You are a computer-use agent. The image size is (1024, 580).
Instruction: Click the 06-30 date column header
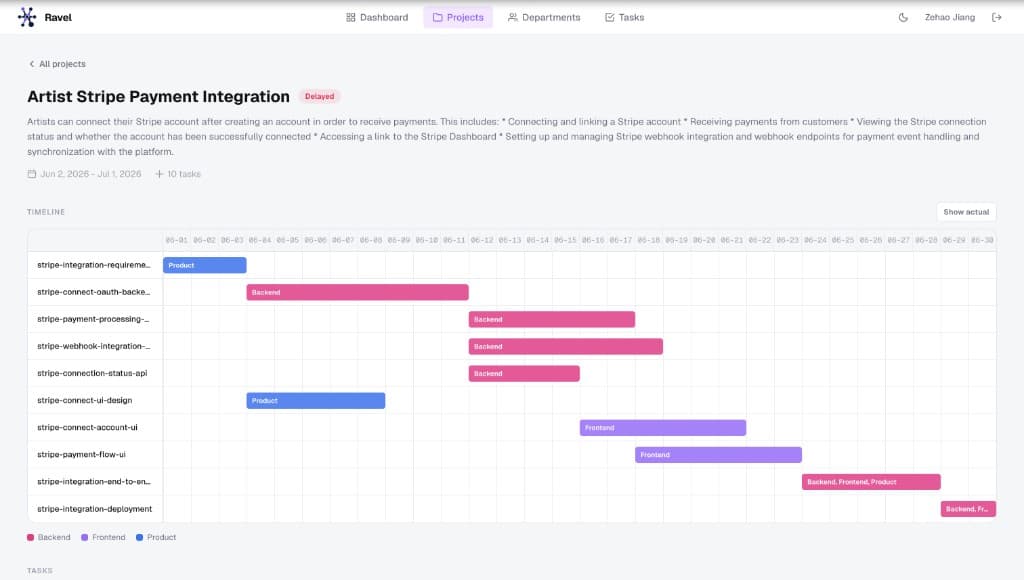tap(982, 240)
